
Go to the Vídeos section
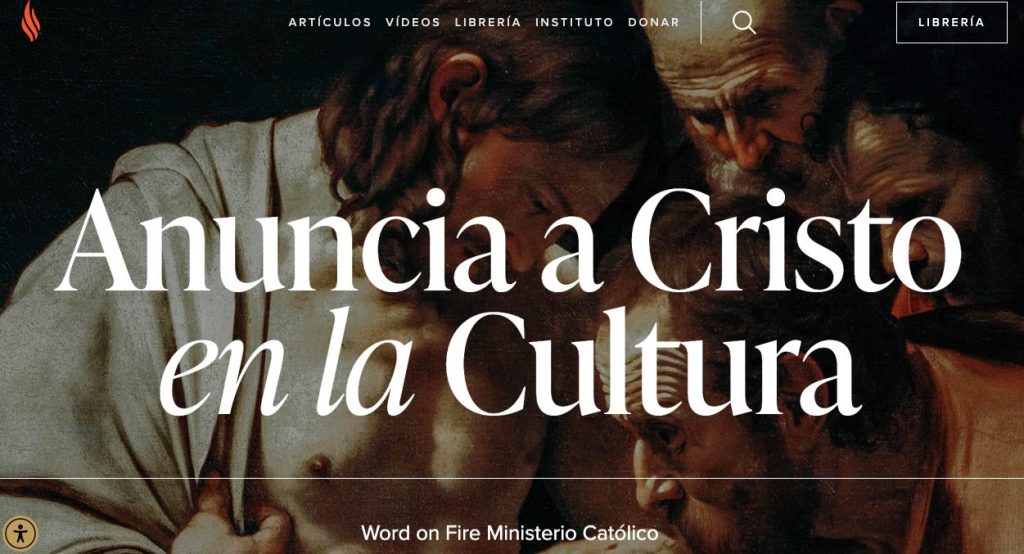pos(413,22)
